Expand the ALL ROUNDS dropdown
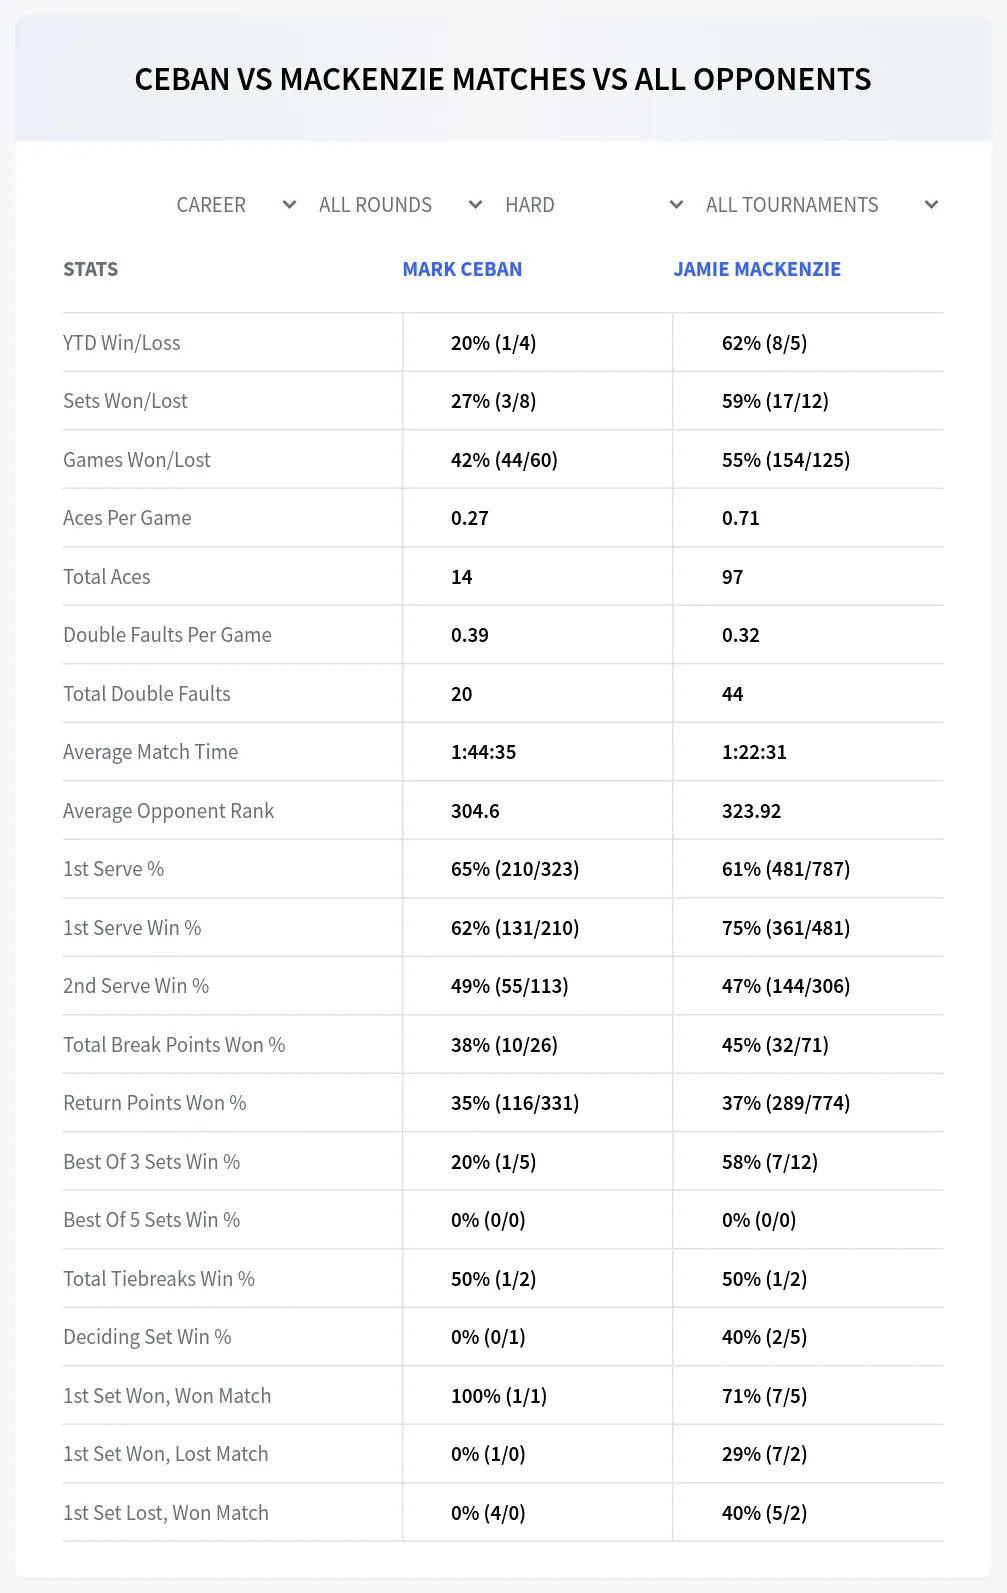Image resolution: width=1007 pixels, height=1593 pixels. tap(400, 205)
